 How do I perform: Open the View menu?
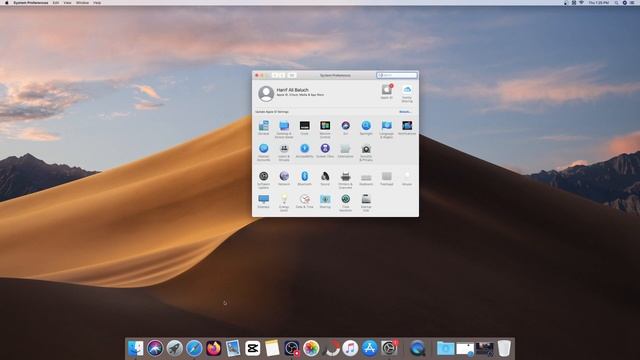point(67,2)
